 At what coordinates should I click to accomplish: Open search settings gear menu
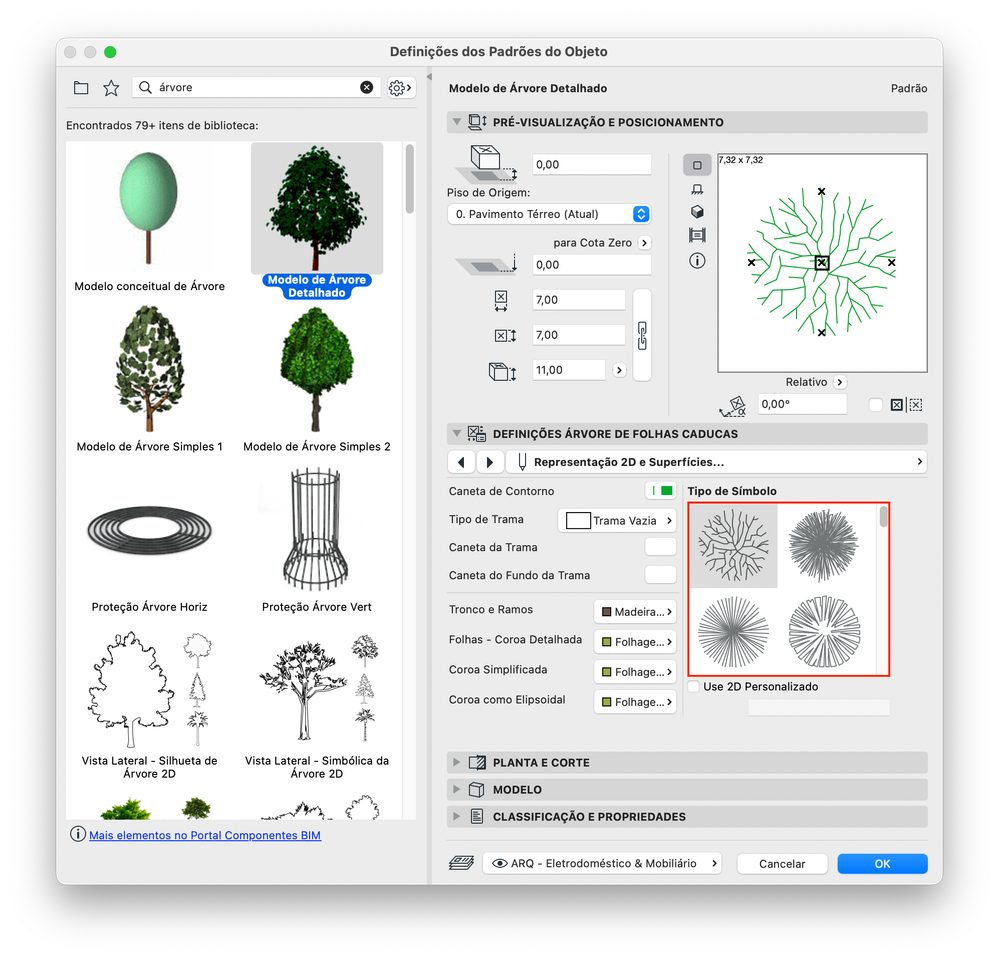(401, 87)
